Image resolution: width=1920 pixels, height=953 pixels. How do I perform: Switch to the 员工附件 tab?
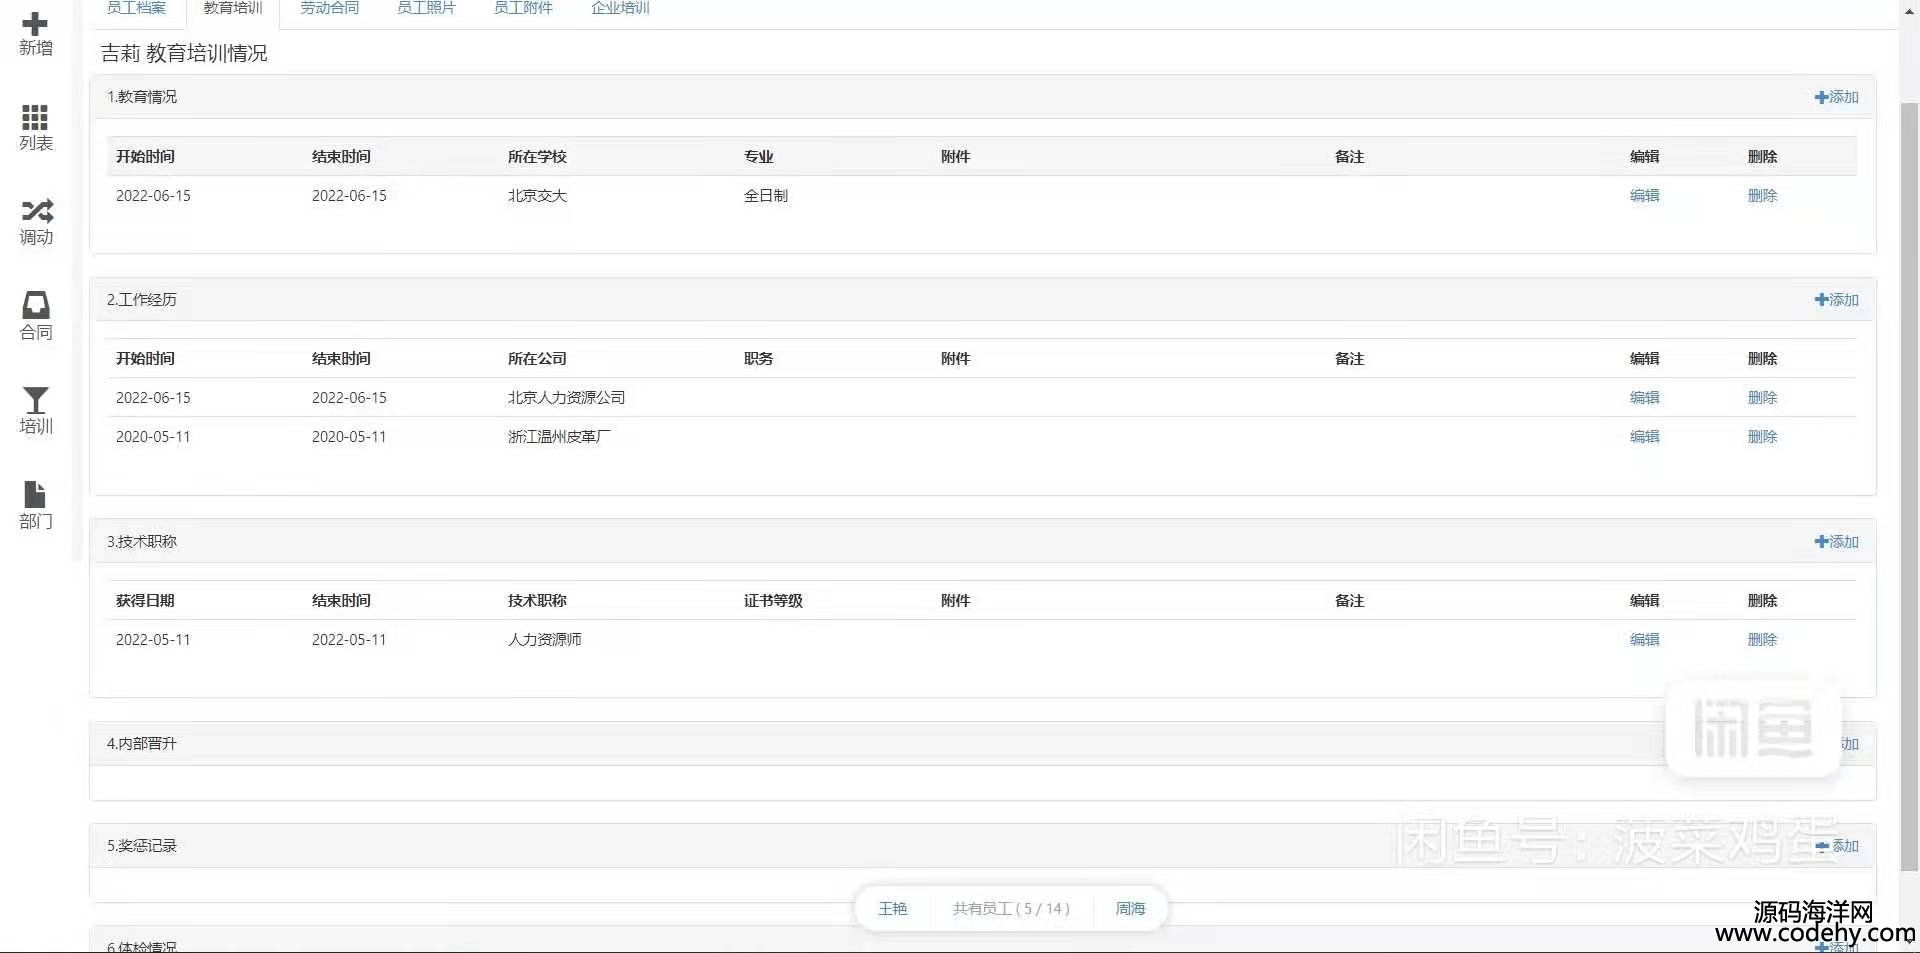tap(523, 8)
